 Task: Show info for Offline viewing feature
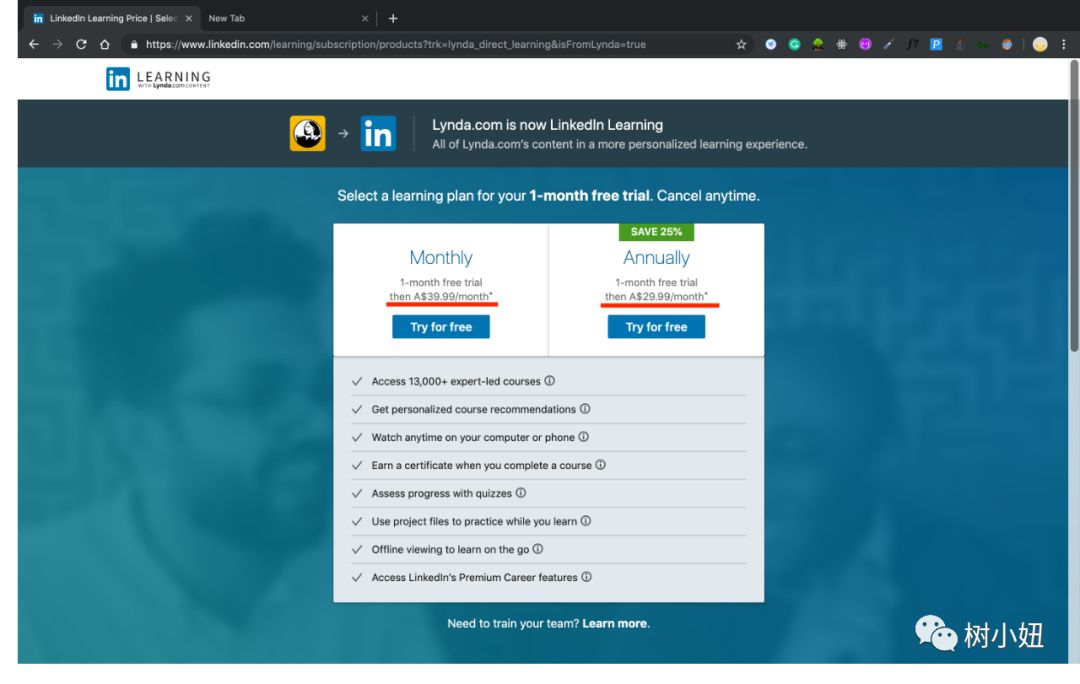pyautogui.click(x=538, y=549)
